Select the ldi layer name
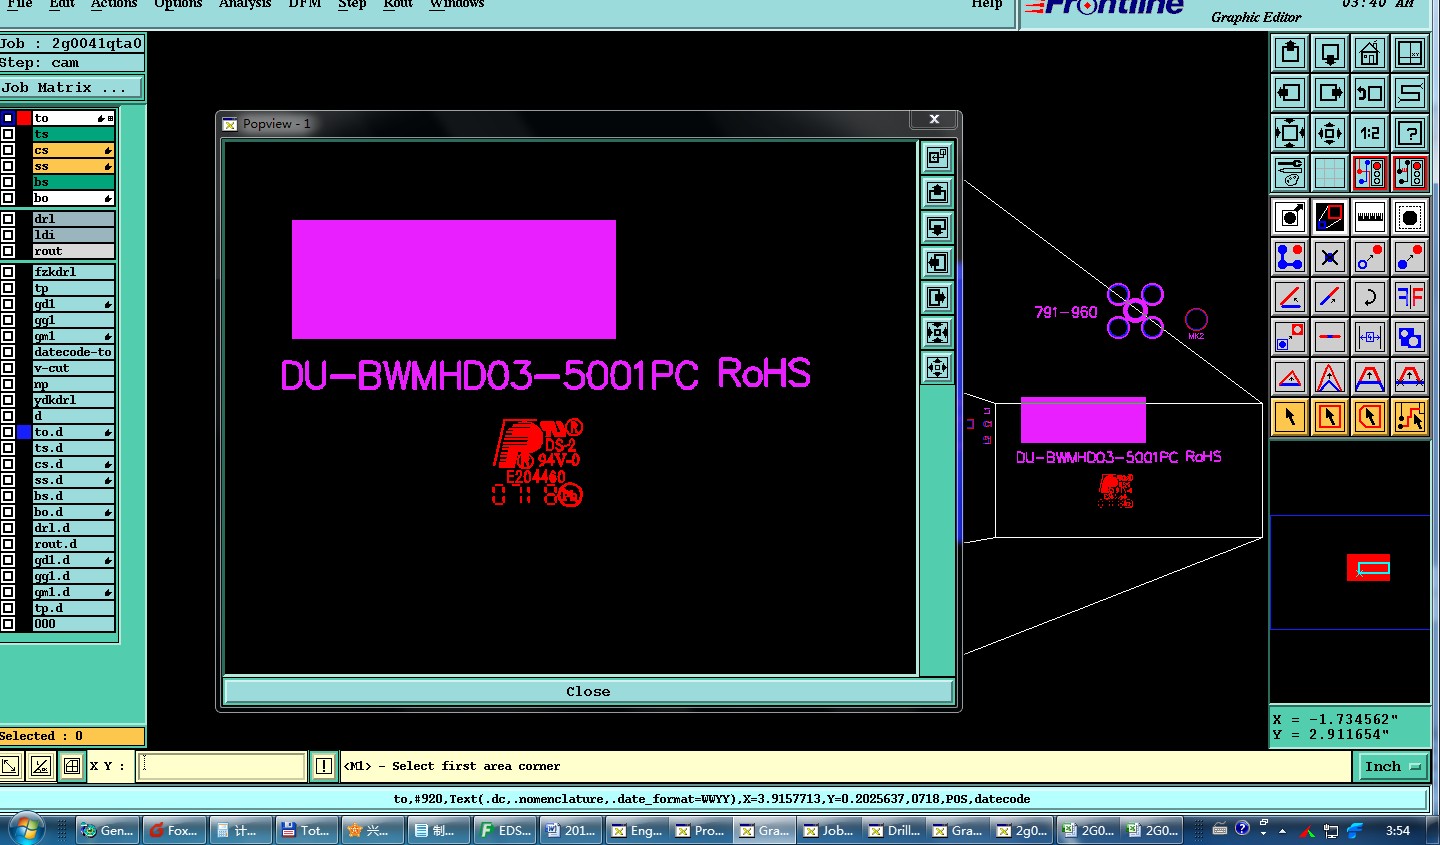 point(73,235)
